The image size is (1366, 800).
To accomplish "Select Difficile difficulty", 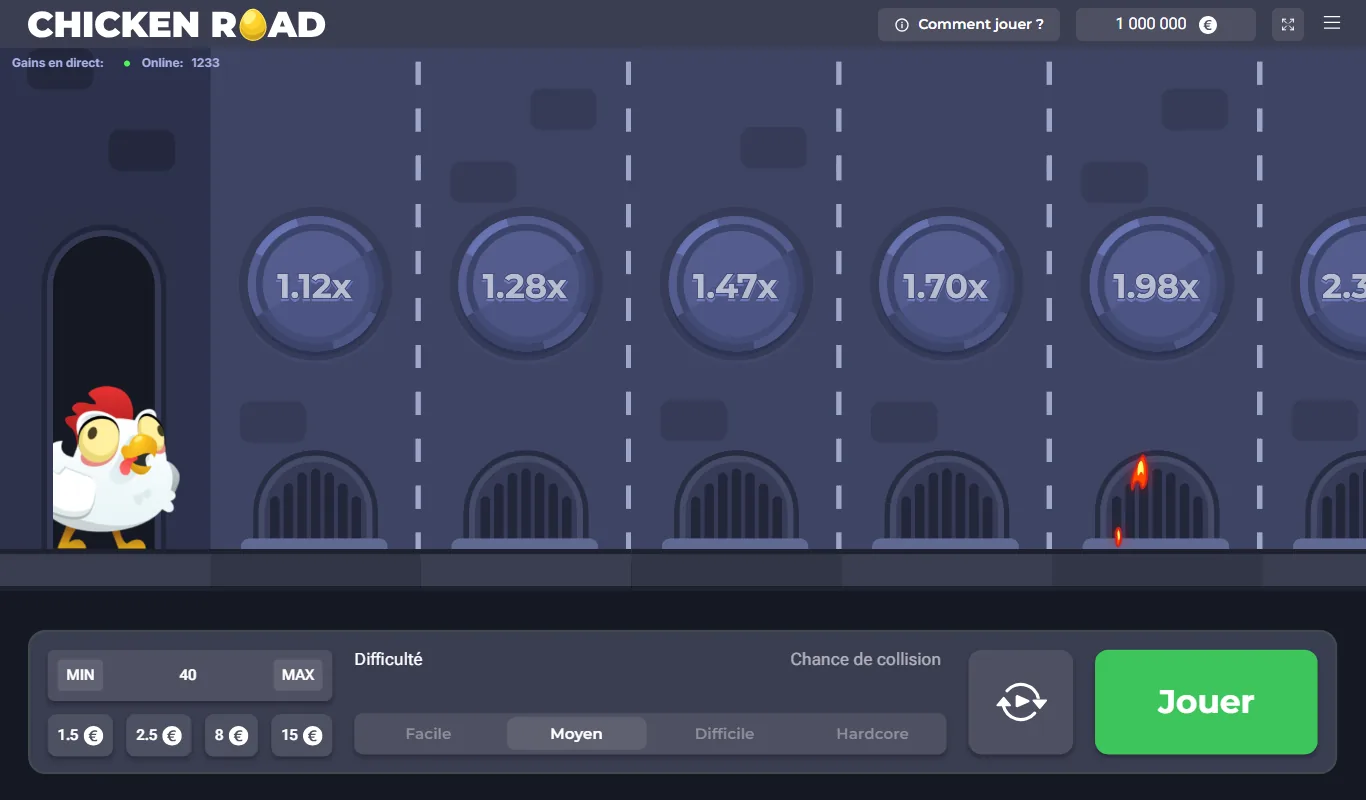I will pos(724,734).
